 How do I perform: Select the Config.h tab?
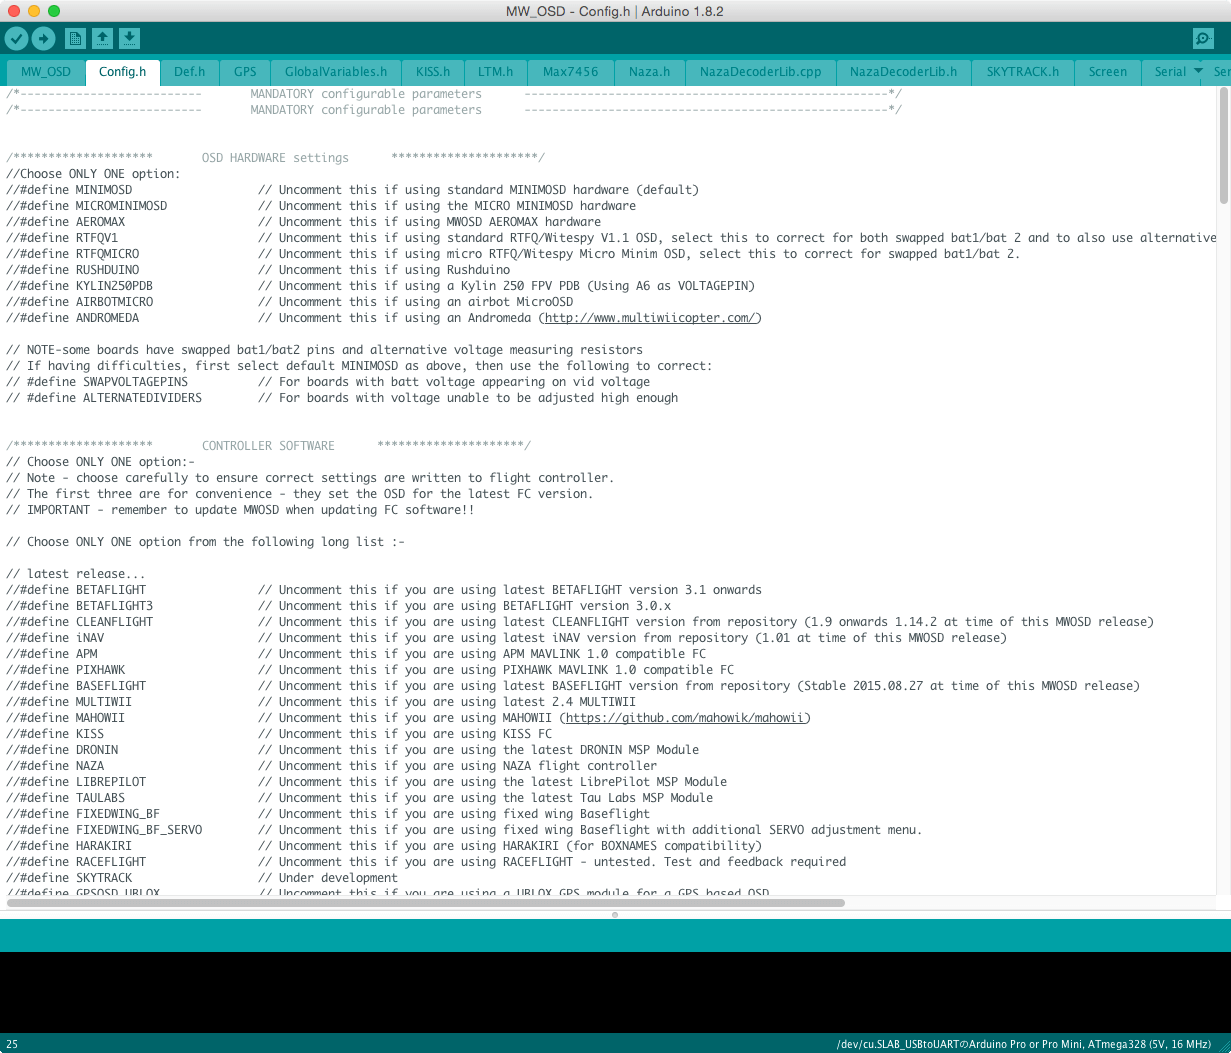pyautogui.click(x=122, y=72)
